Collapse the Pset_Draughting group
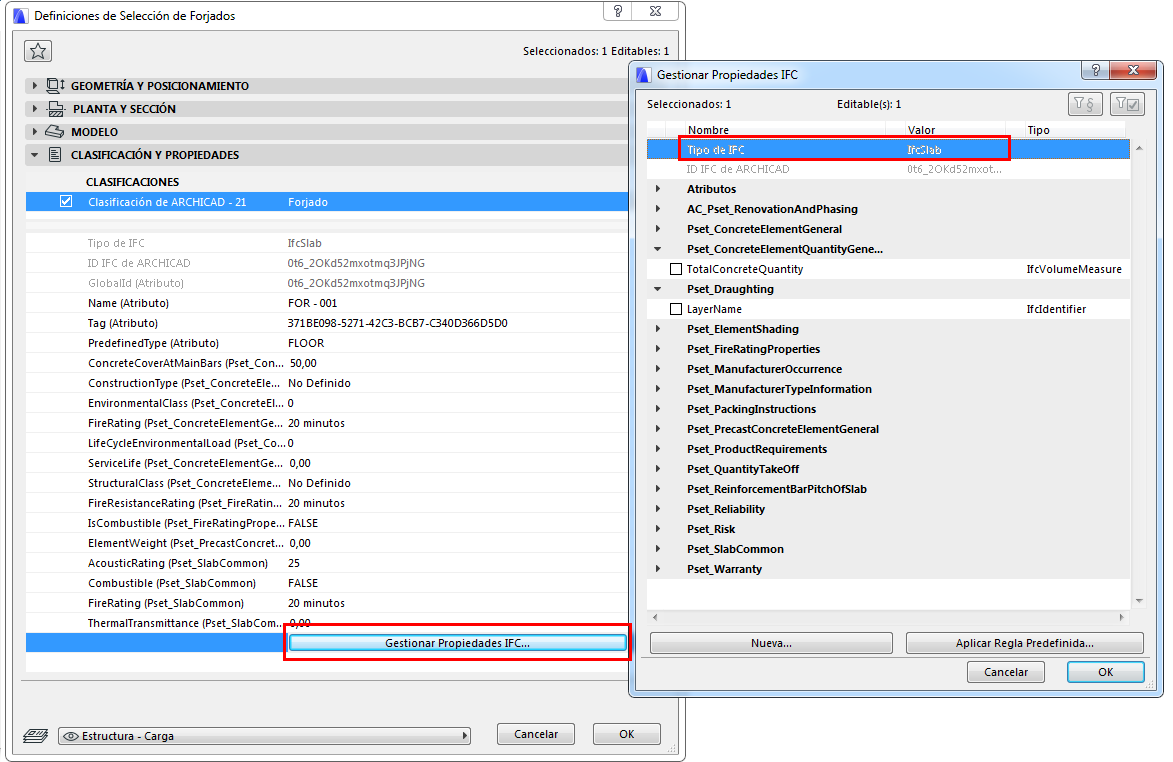1173x762 pixels. (x=658, y=289)
